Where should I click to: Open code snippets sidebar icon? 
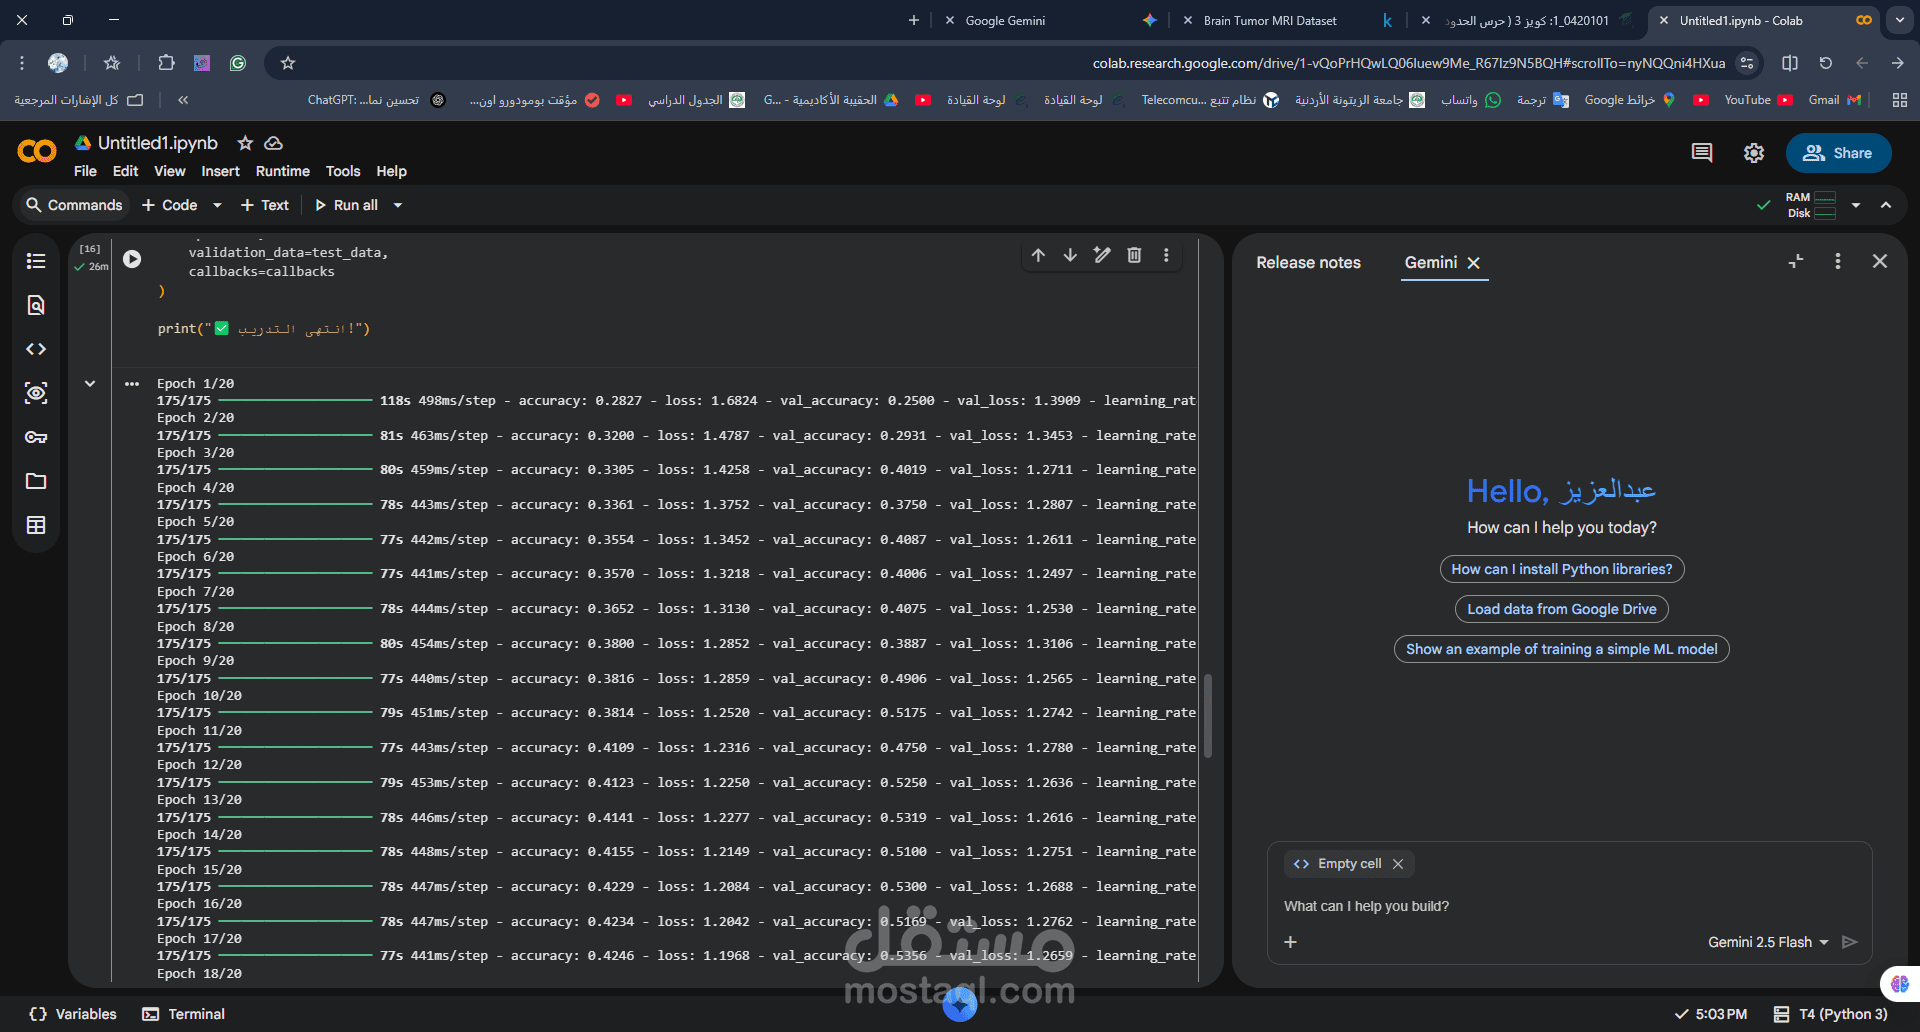click(36, 349)
